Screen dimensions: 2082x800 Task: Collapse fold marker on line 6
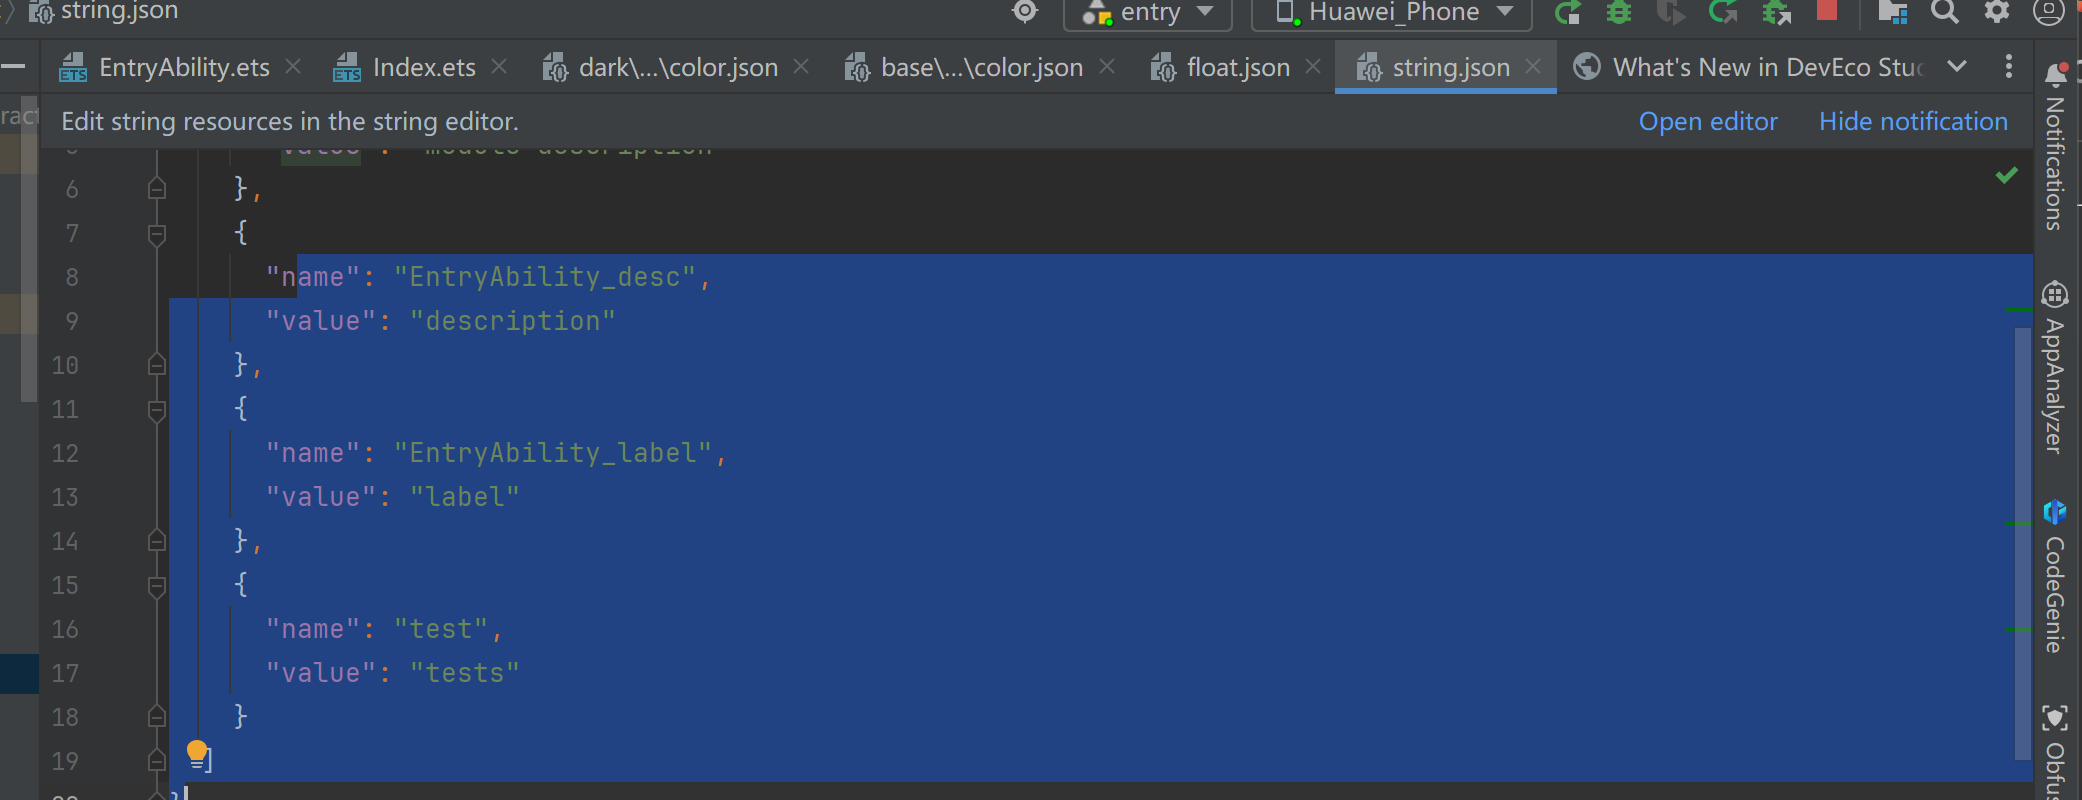click(x=157, y=188)
